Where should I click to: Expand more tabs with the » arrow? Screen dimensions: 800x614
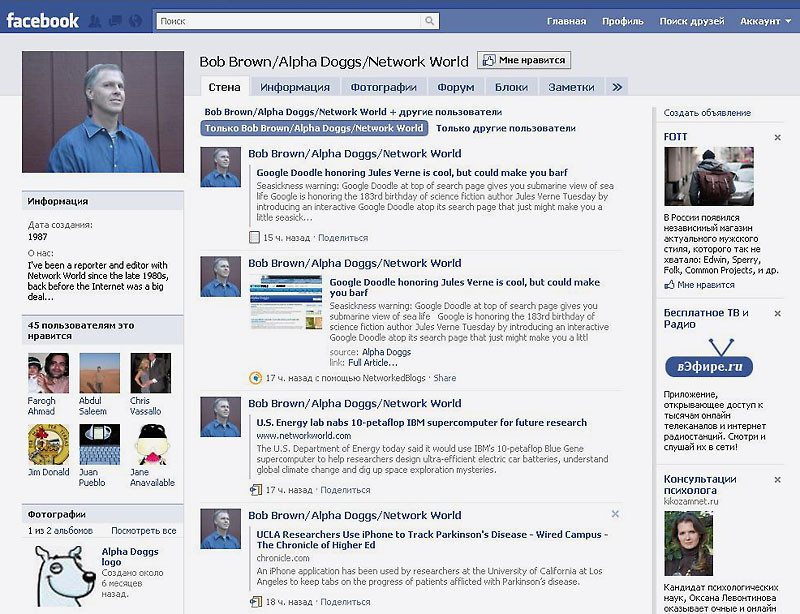[x=618, y=87]
